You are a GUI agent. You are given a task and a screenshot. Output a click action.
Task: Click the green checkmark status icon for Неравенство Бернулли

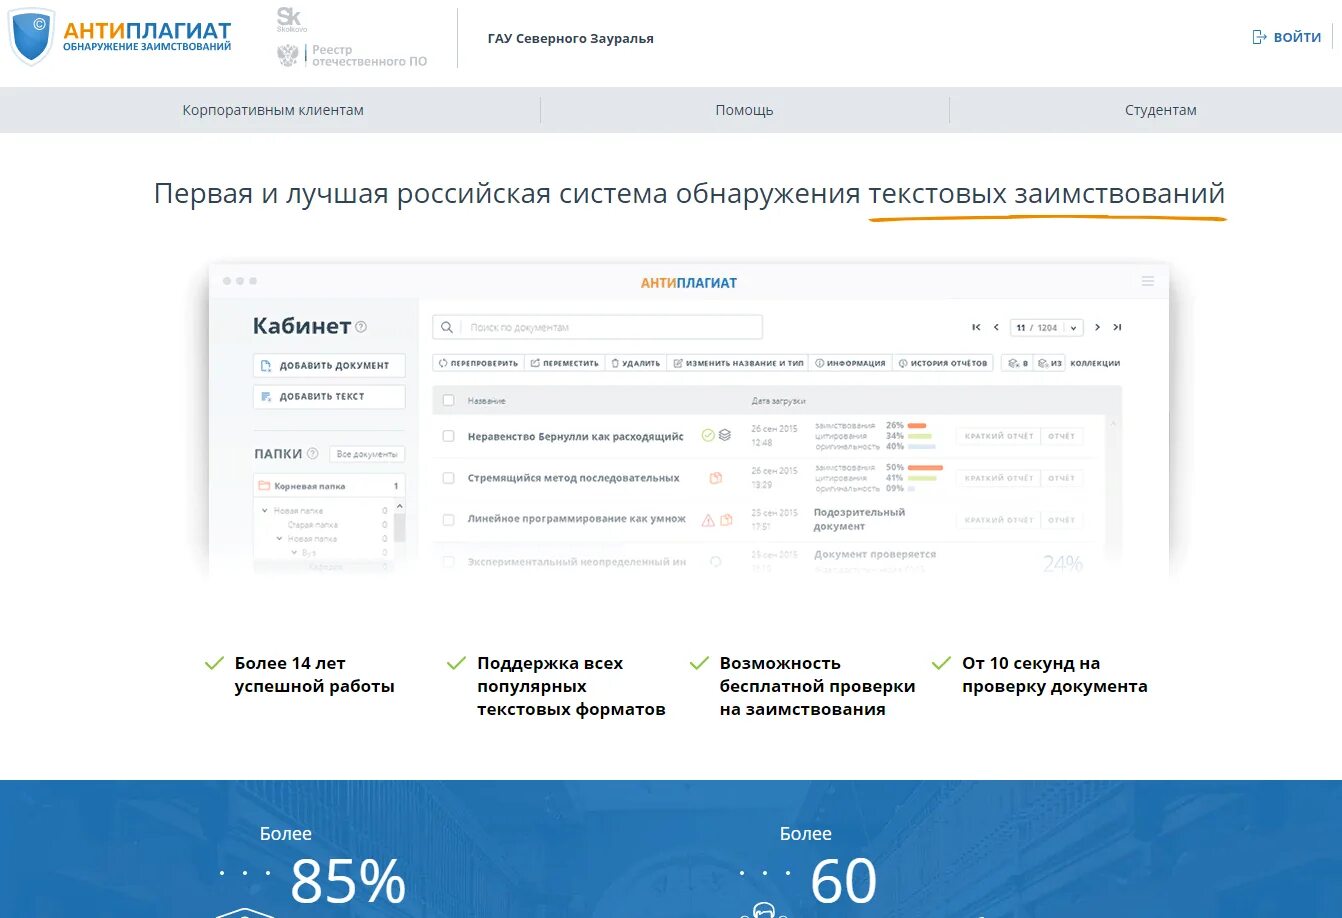(708, 435)
